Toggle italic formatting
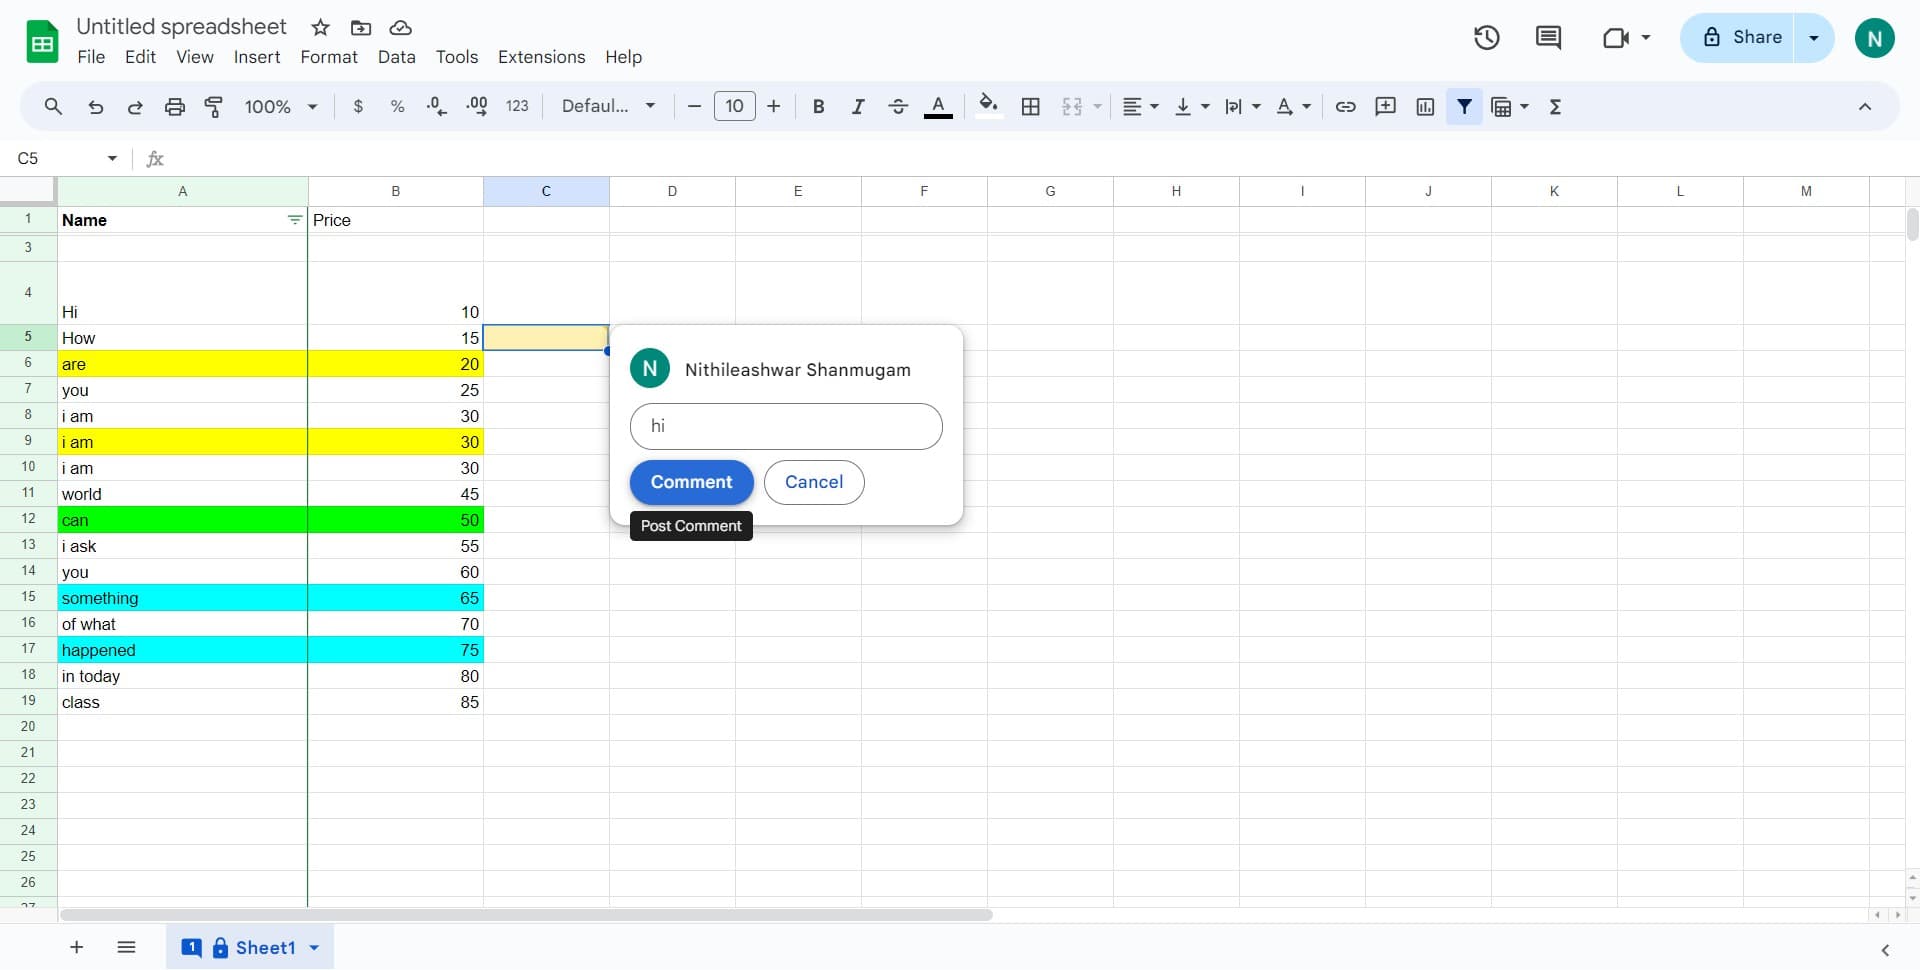This screenshot has height=970, width=1920. [x=857, y=107]
